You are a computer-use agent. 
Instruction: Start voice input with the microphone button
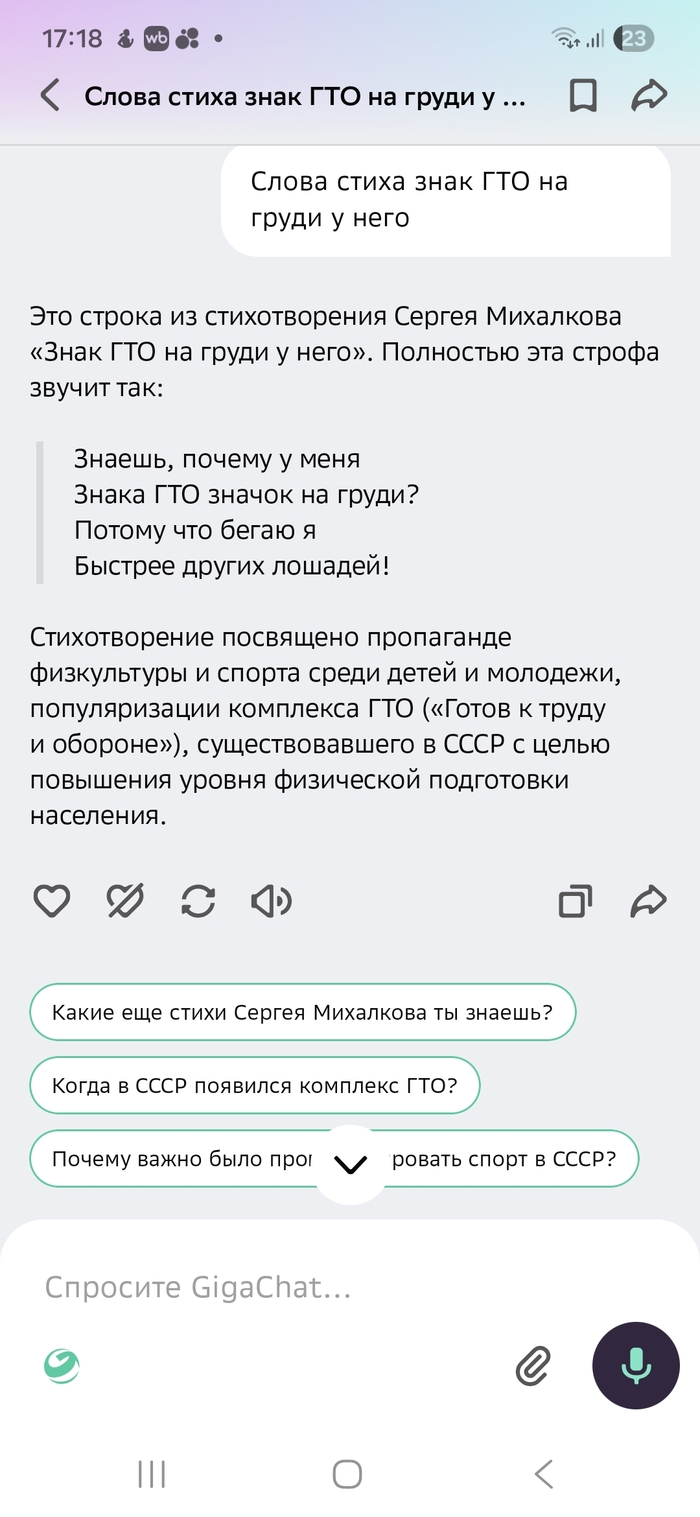point(635,1364)
